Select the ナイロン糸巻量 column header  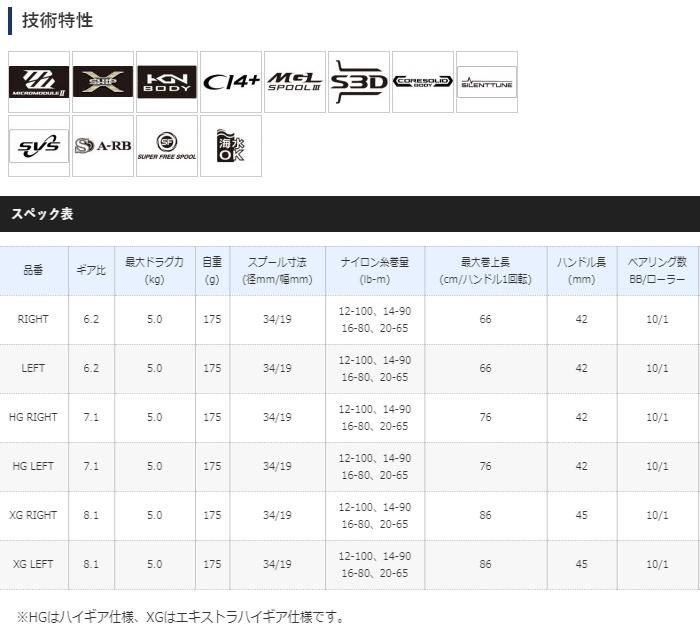[374, 271]
